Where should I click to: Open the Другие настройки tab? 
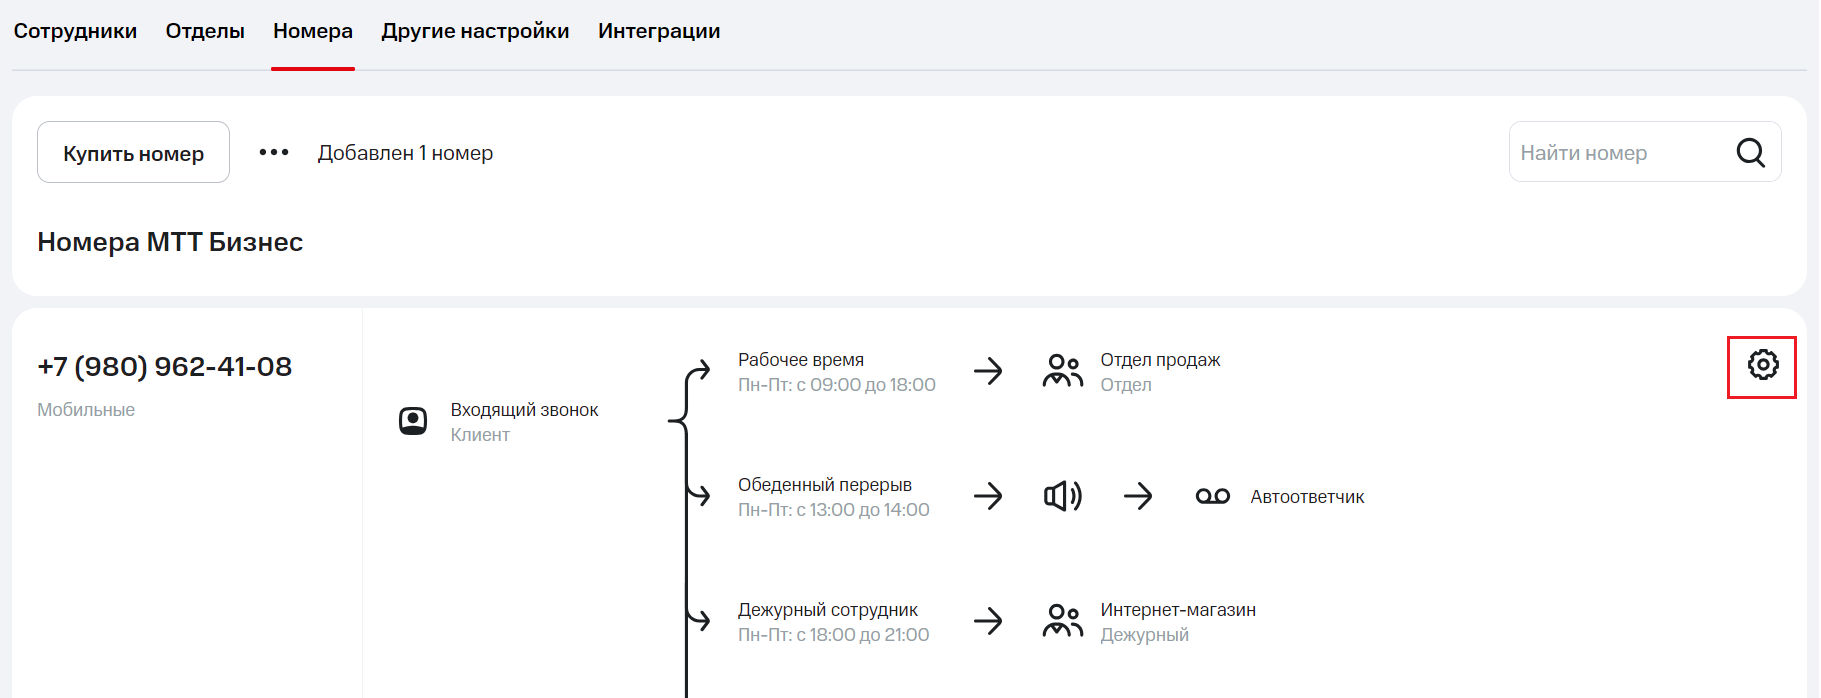(475, 31)
